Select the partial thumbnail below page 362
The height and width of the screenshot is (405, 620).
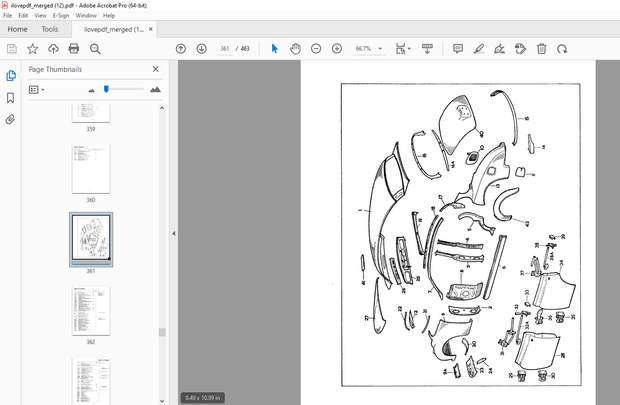[x=91, y=380]
